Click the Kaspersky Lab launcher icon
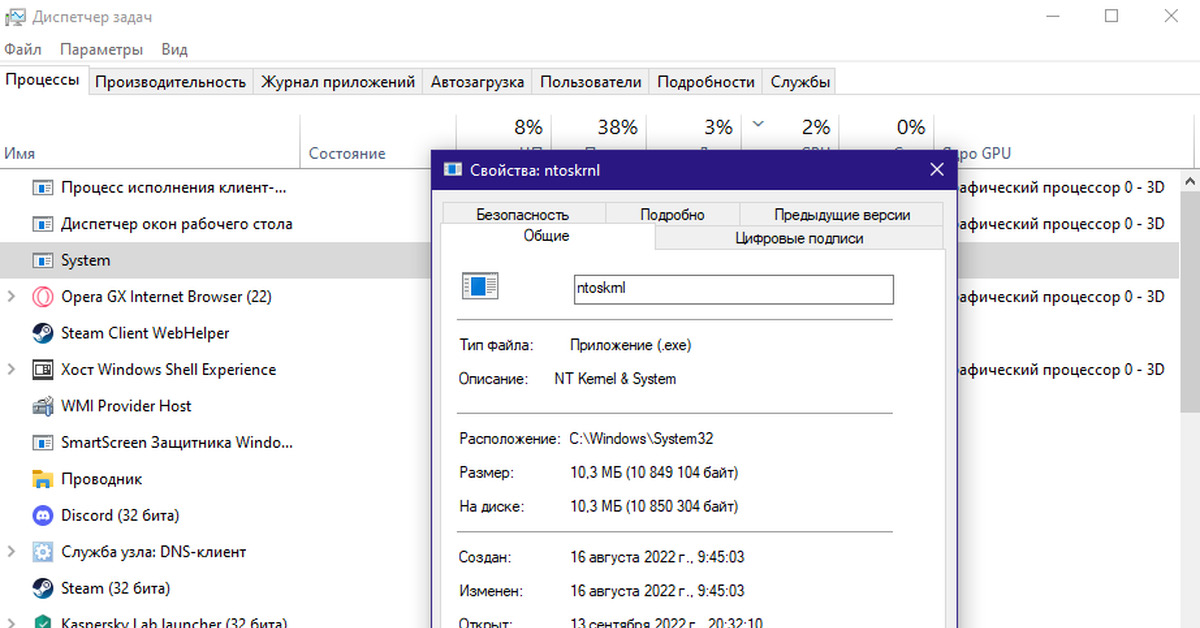Image resolution: width=1200 pixels, height=628 pixels. (x=42, y=620)
